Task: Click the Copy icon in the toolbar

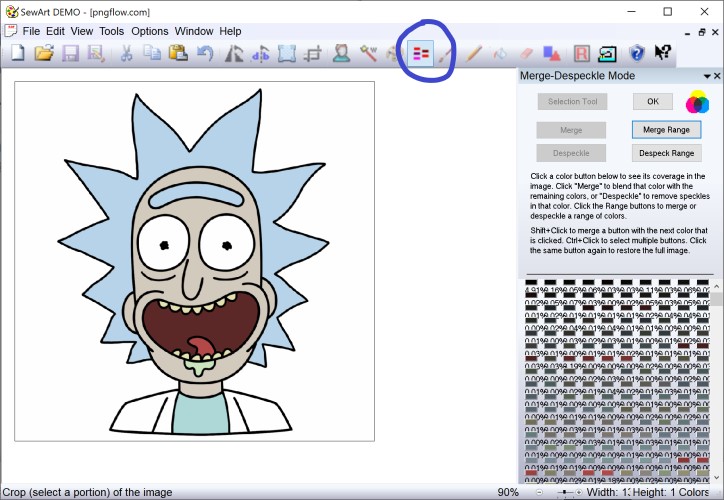Action: pos(152,53)
